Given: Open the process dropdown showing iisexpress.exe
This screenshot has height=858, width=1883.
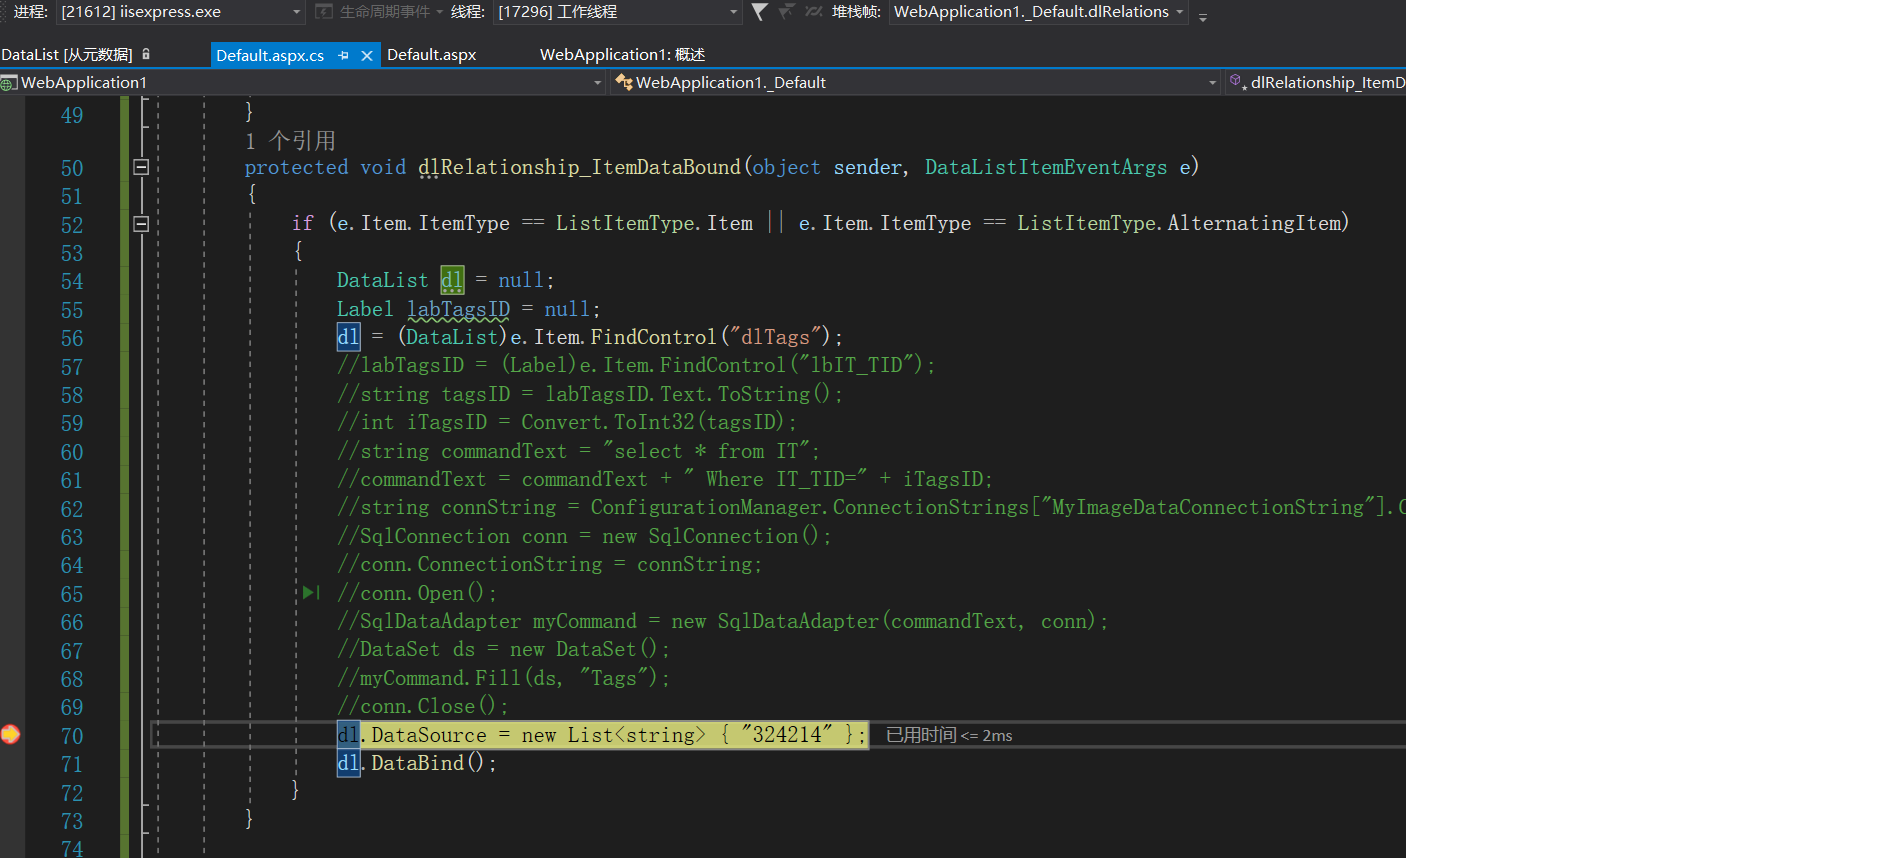Looking at the screenshot, I should pyautogui.click(x=181, y=12).
